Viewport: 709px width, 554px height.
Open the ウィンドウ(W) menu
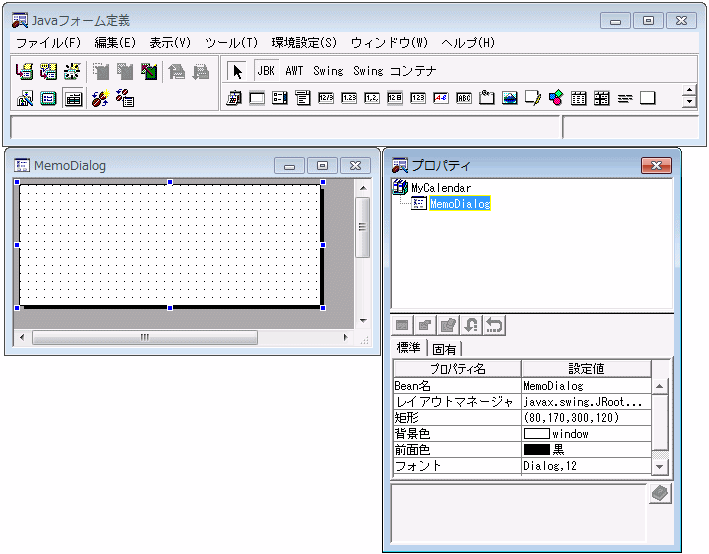click(x=389, y=43)
